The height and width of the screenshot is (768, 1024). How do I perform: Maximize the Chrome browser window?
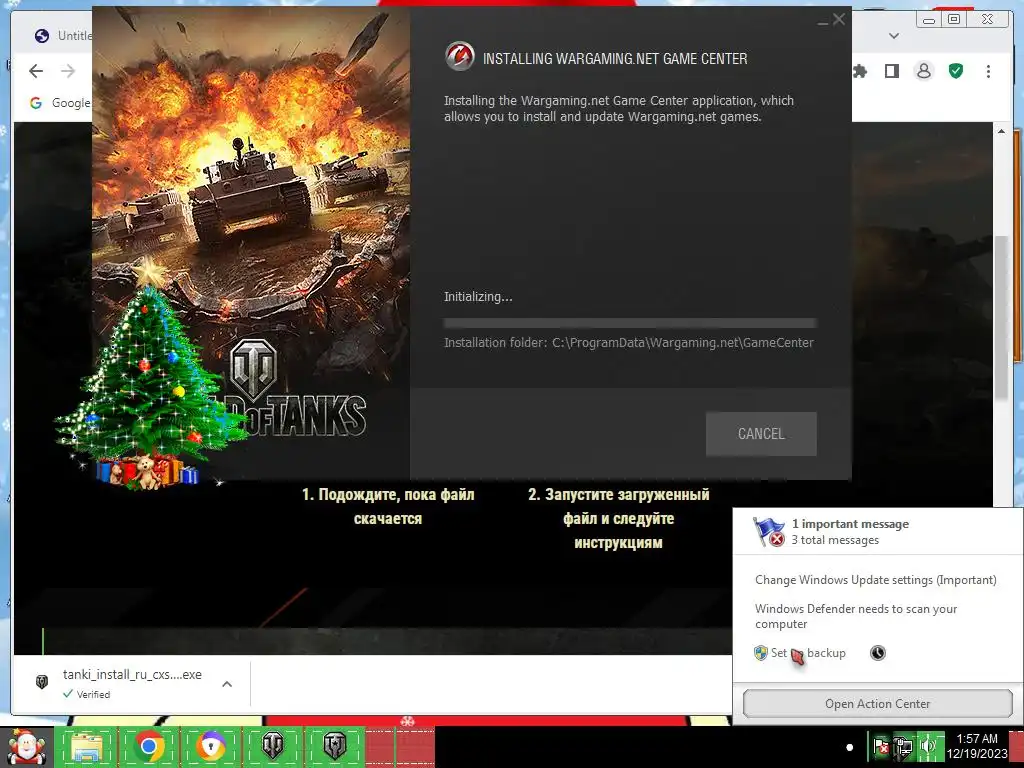(x=954, y=20)
